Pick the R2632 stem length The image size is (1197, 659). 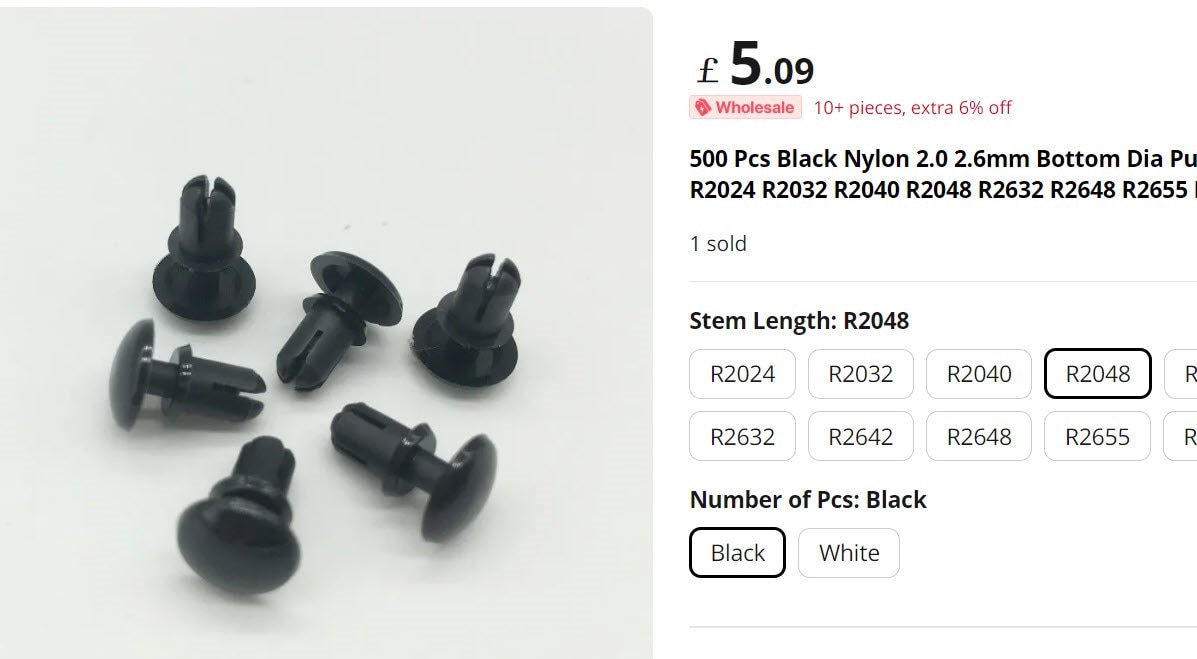click(x=742, y=437)
